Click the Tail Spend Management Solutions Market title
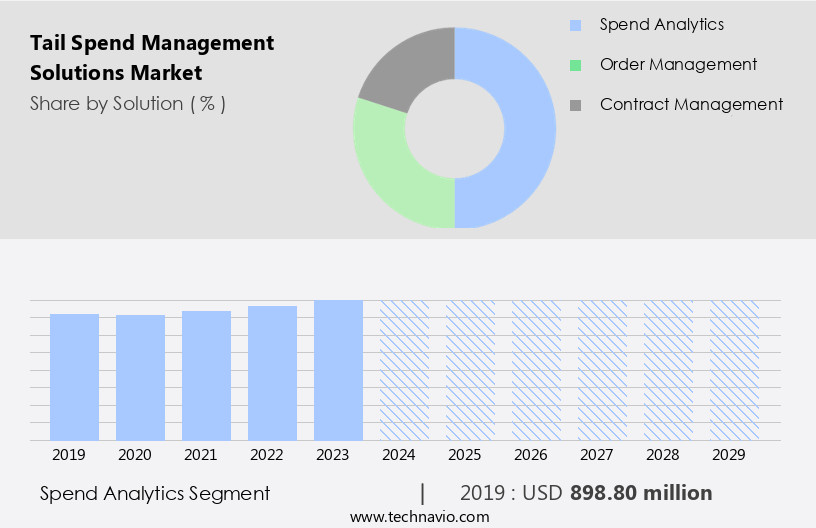Viewport: 816px width, 528px height. point(152,58)
